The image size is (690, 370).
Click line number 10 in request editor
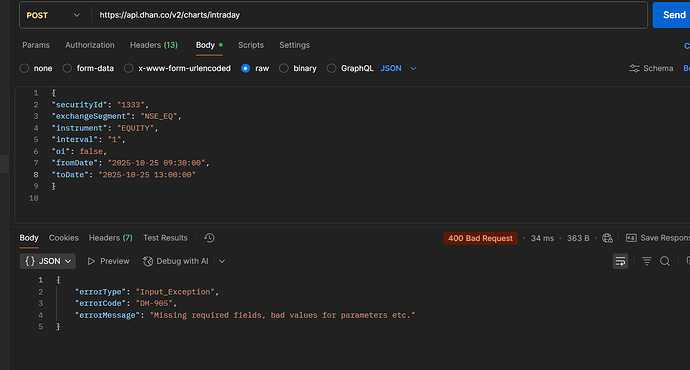[33, 198]
